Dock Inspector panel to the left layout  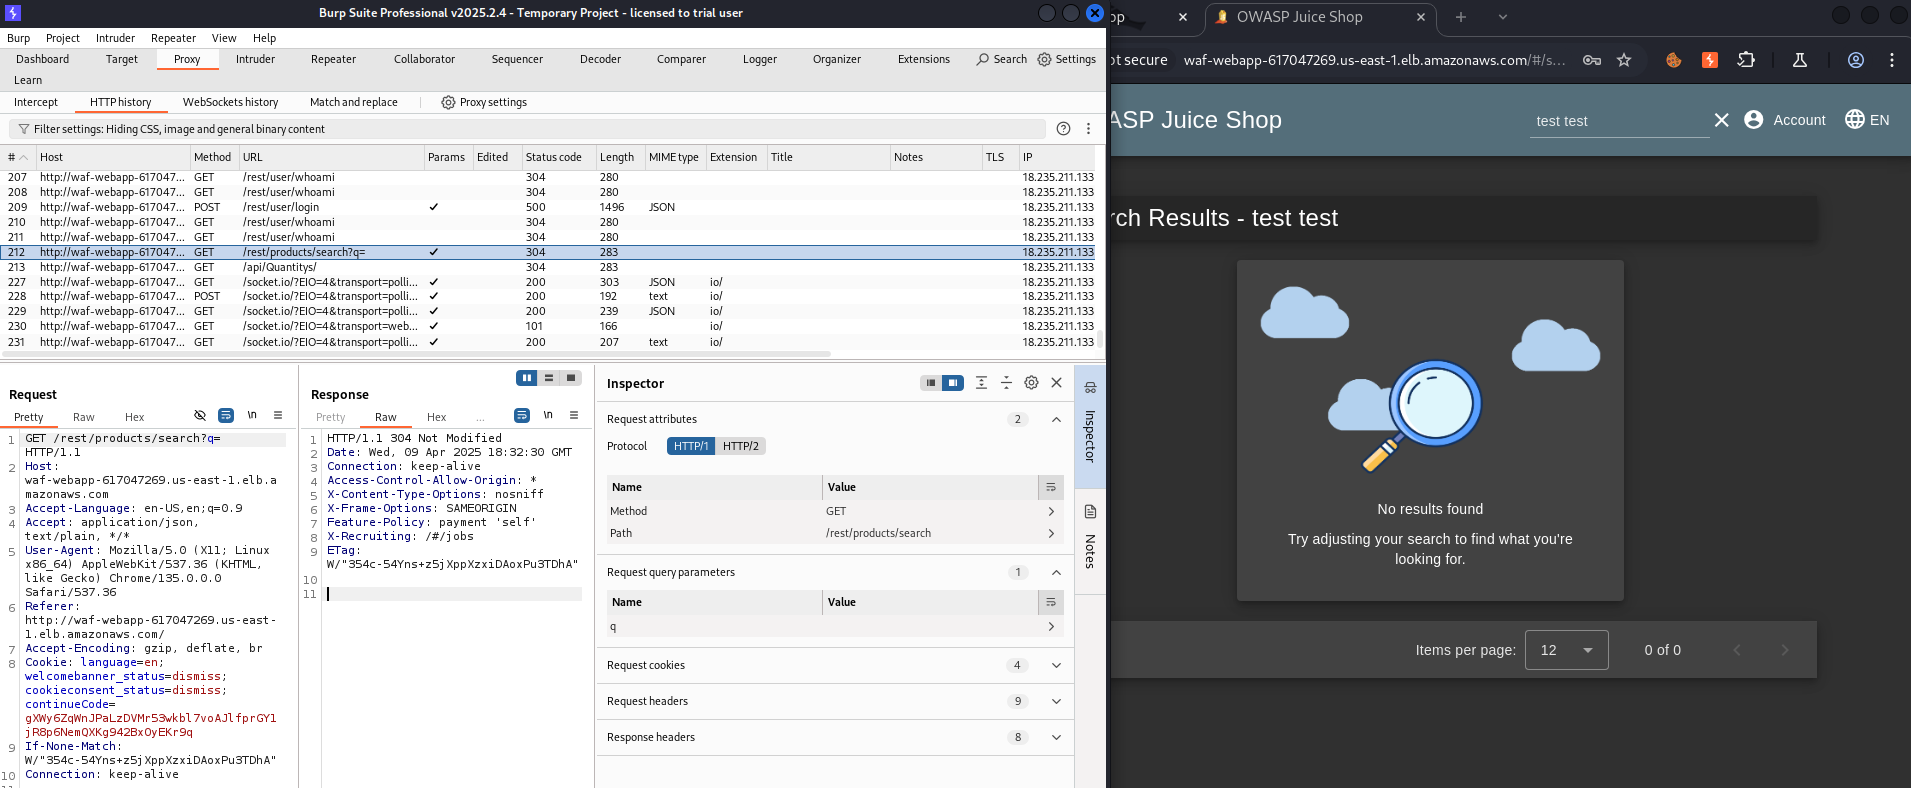click(931, 383)
